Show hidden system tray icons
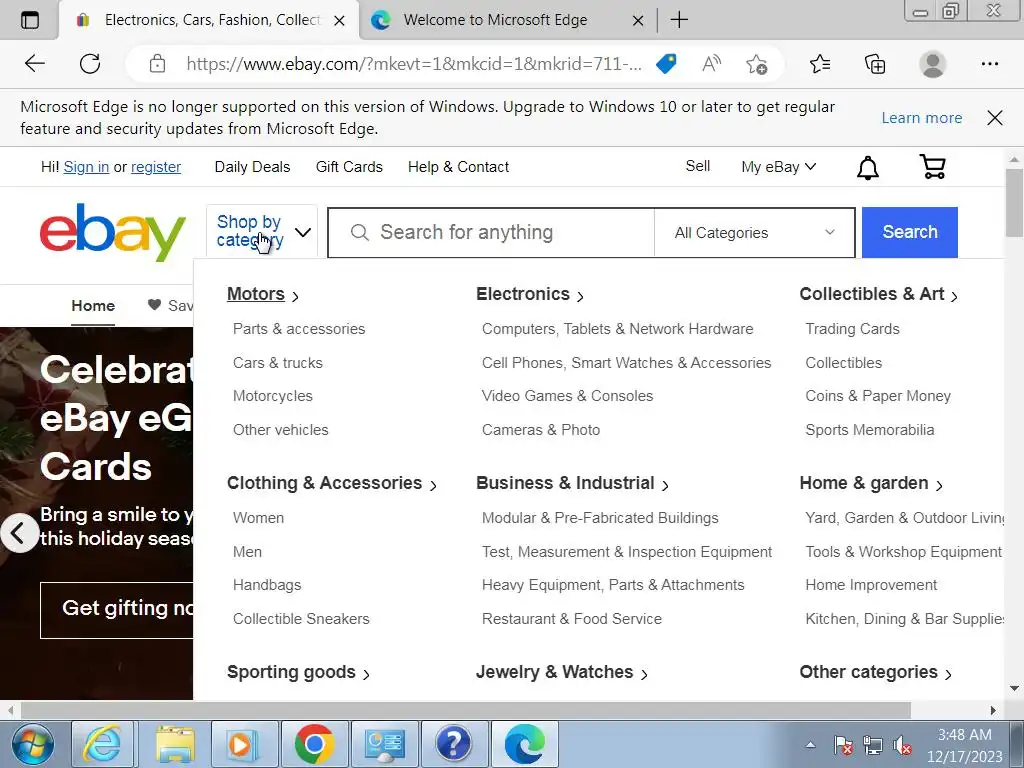The height and width of the screenshot is (768, 1024). click(810, 744)
